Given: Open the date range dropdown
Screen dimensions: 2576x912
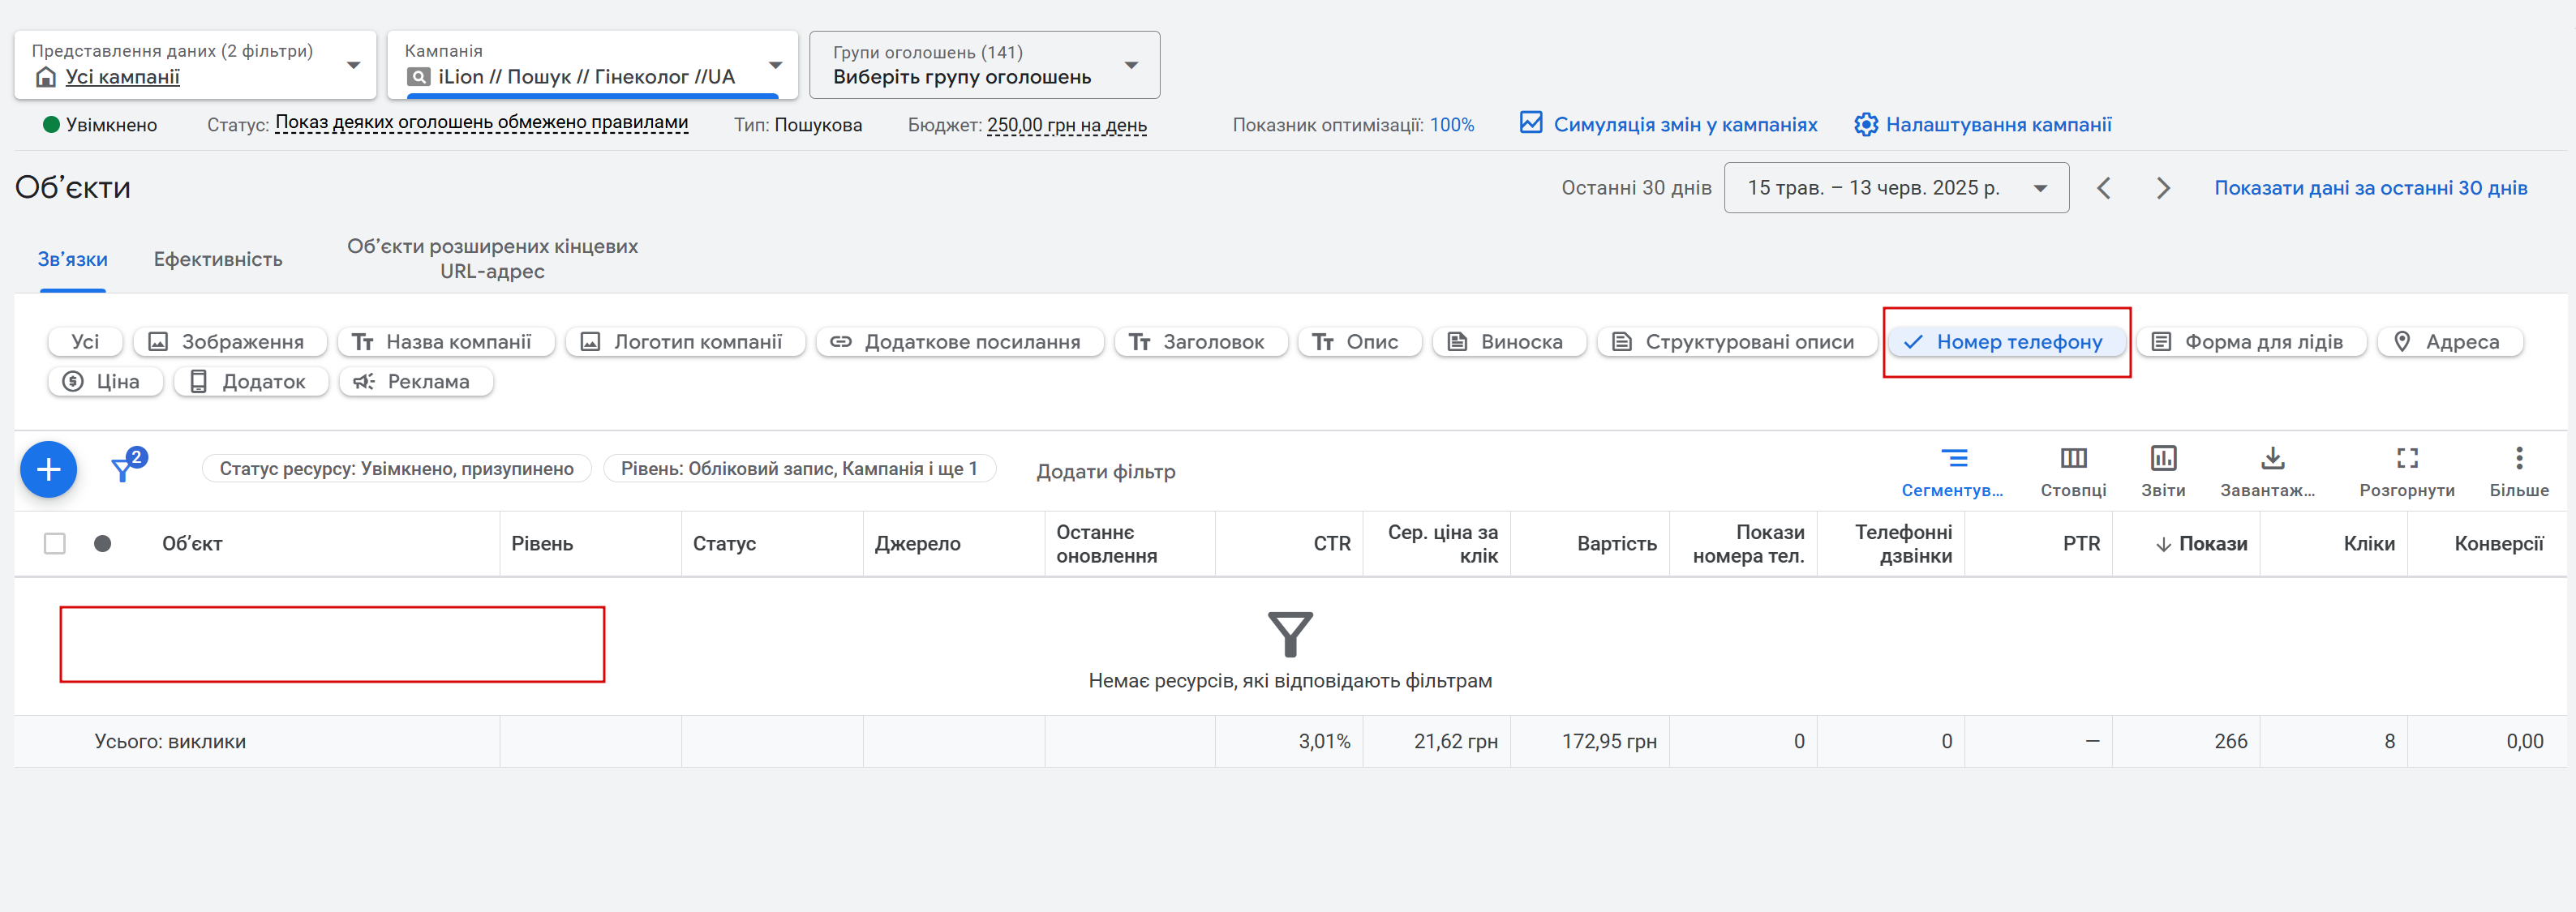Looking at the screenshot, I should [x=1896, y=188].
